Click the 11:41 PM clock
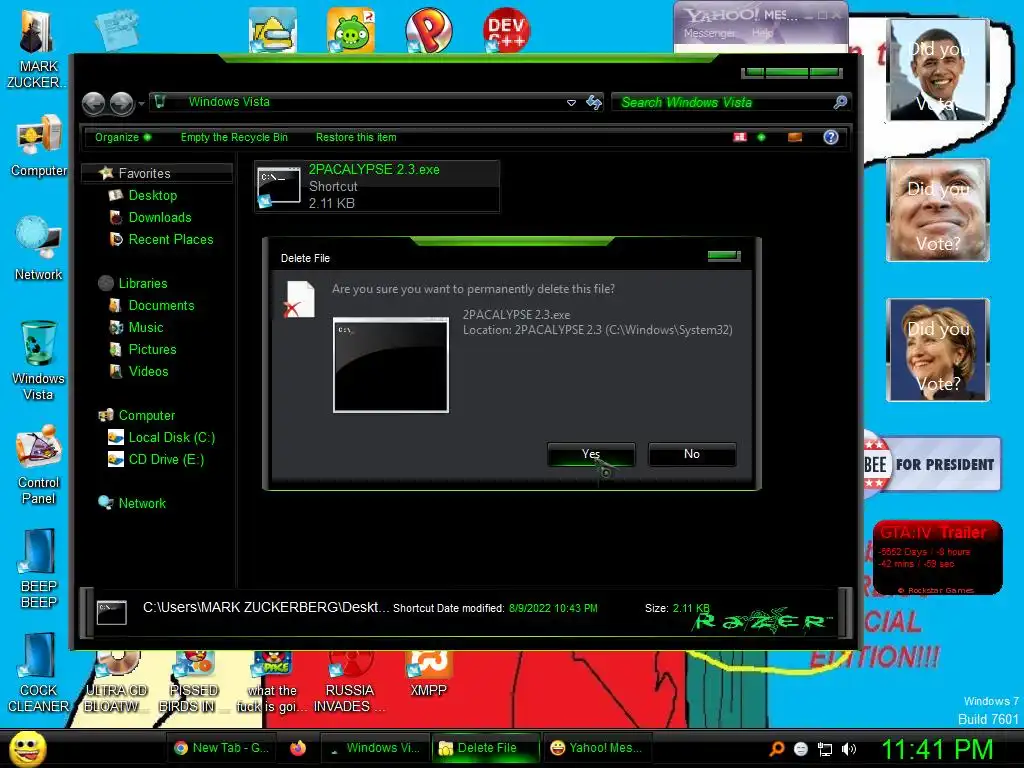This screenshot has height=768, width=1024. click(937, 749)
